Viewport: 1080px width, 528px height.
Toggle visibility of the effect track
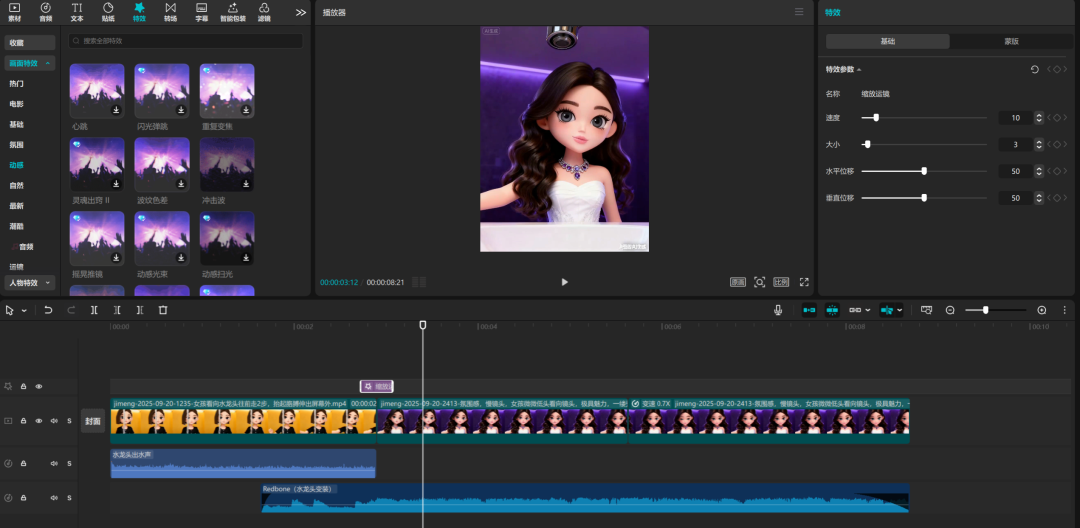pyautogui.click(x=39, y=386)
